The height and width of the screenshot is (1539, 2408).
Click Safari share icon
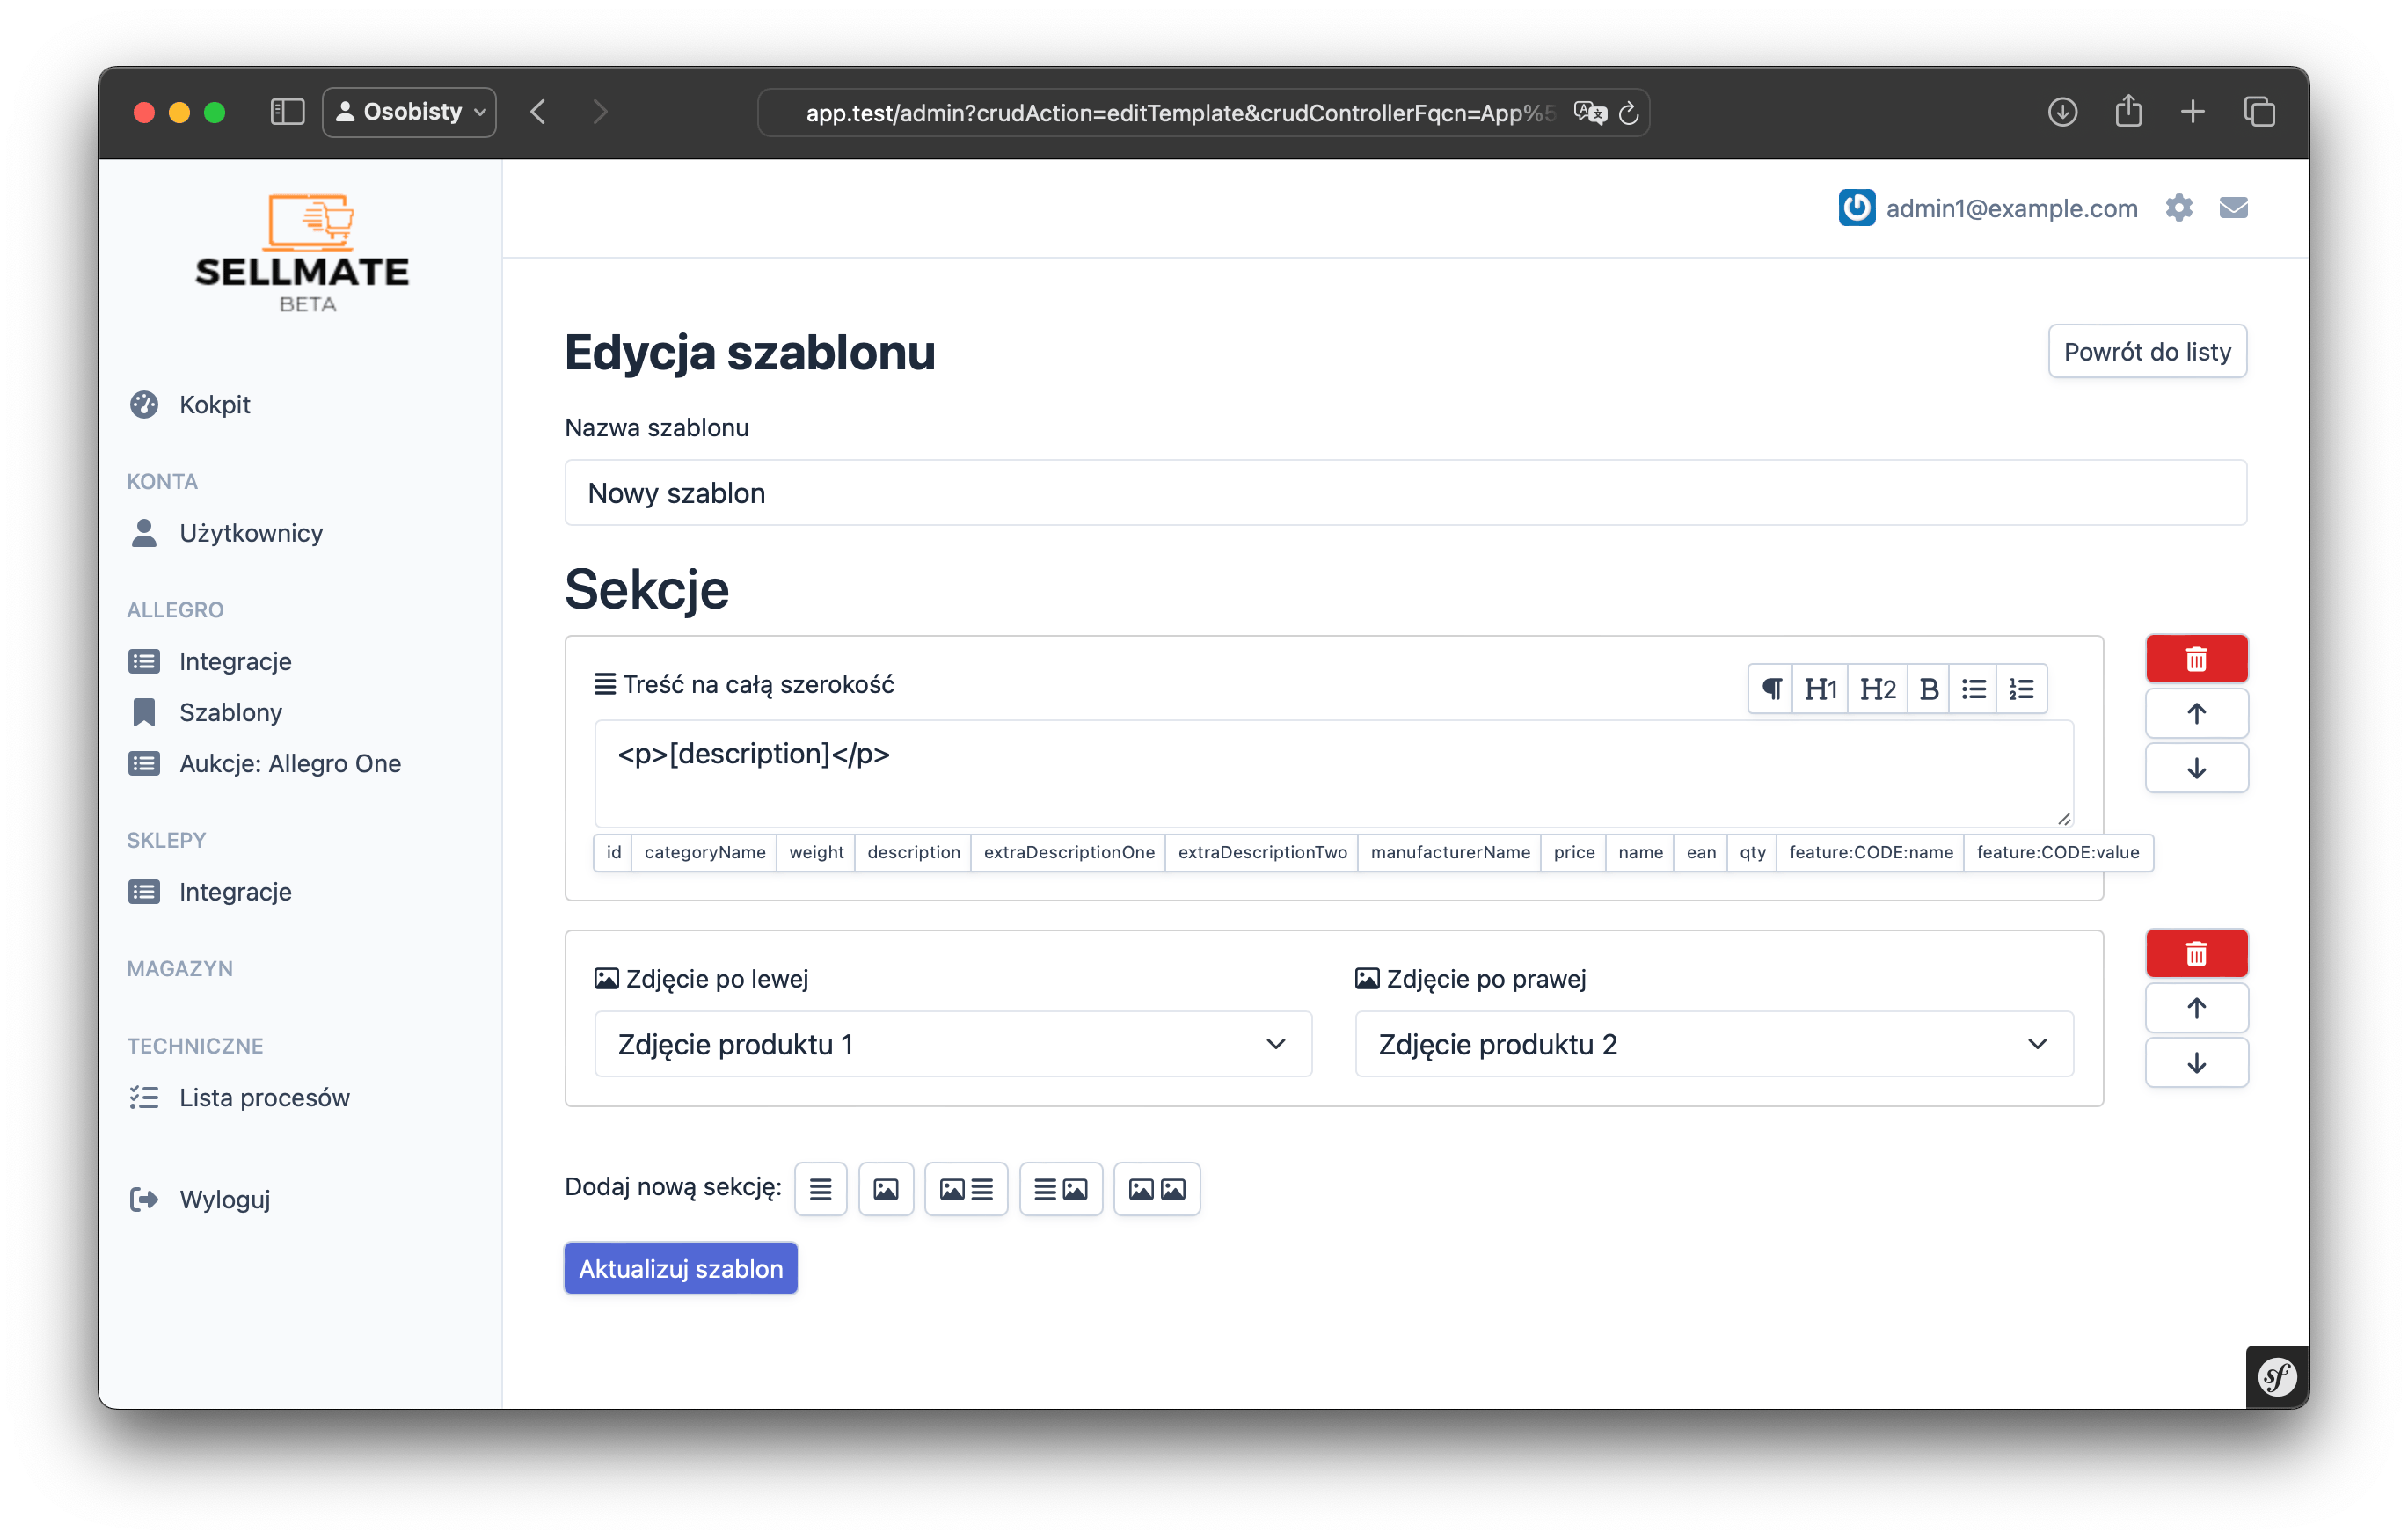[x=2128, y=112]
